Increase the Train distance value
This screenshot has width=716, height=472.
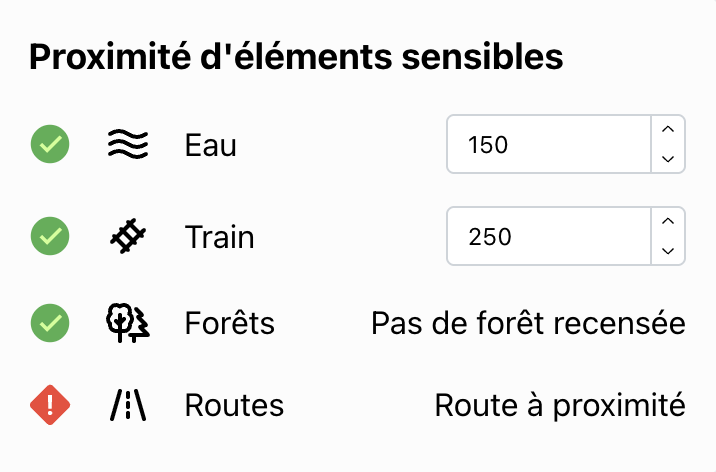[668, 222]
